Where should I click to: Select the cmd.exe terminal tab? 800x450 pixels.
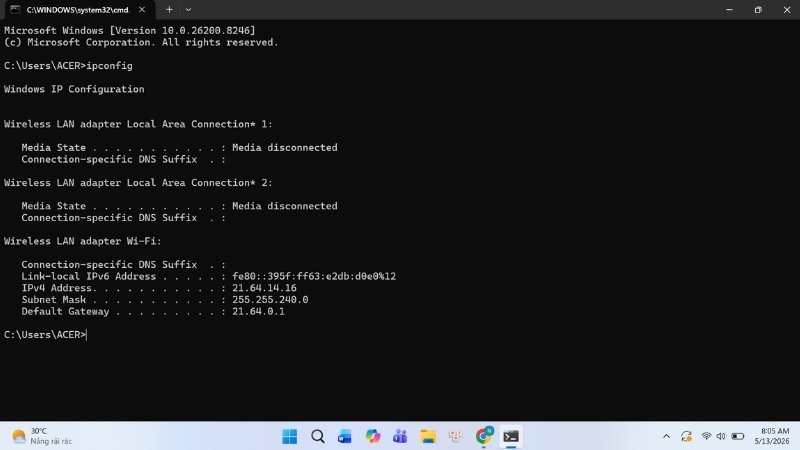[80, 10]
